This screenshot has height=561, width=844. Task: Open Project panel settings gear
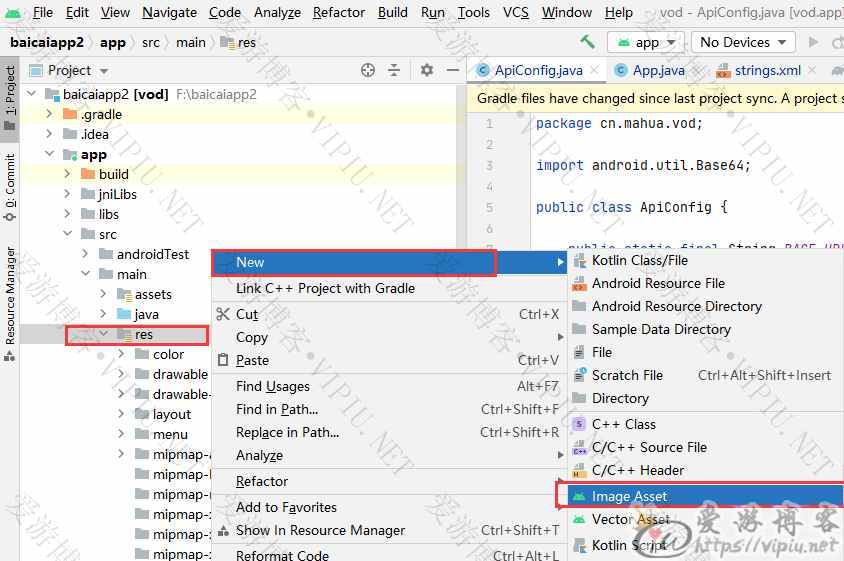coord(426,70)
